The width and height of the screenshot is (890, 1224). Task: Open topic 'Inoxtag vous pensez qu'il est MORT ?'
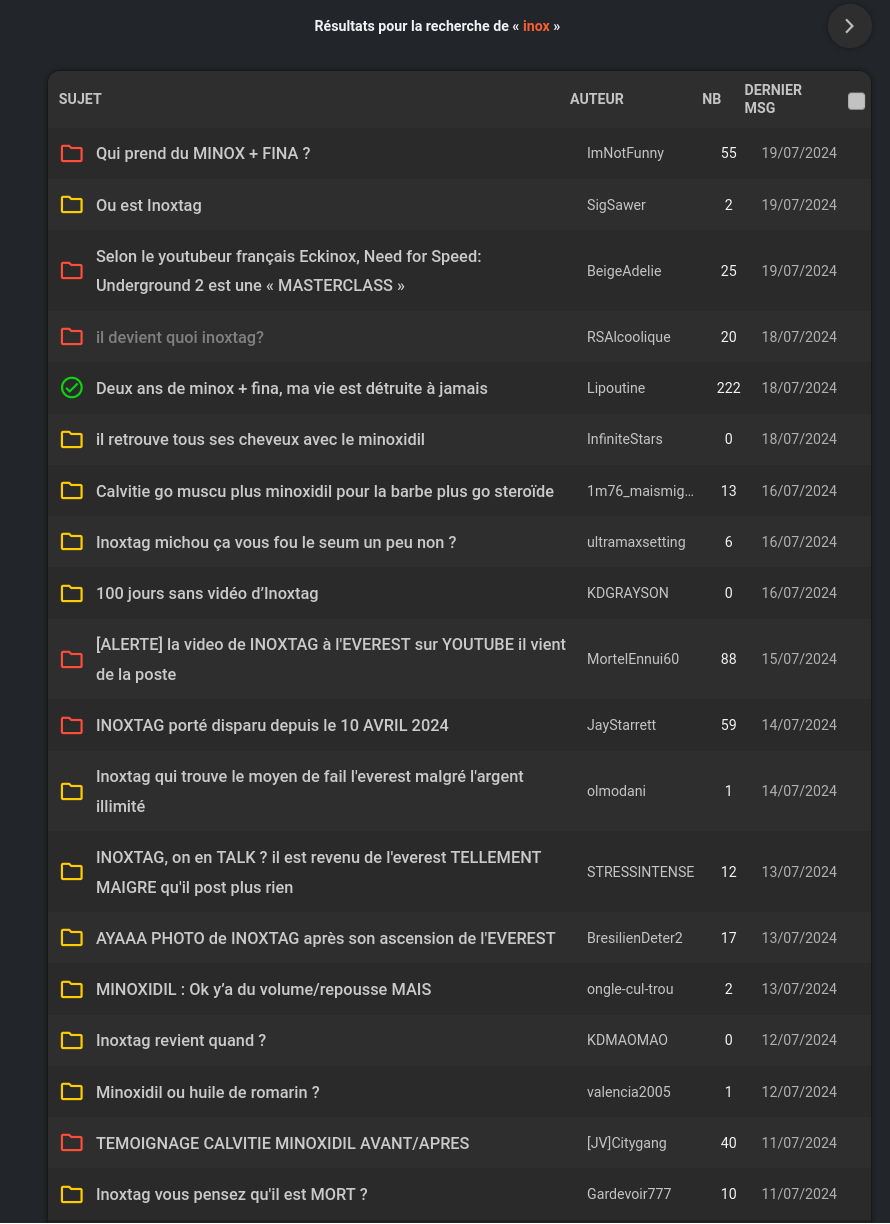pos(232,1194)
